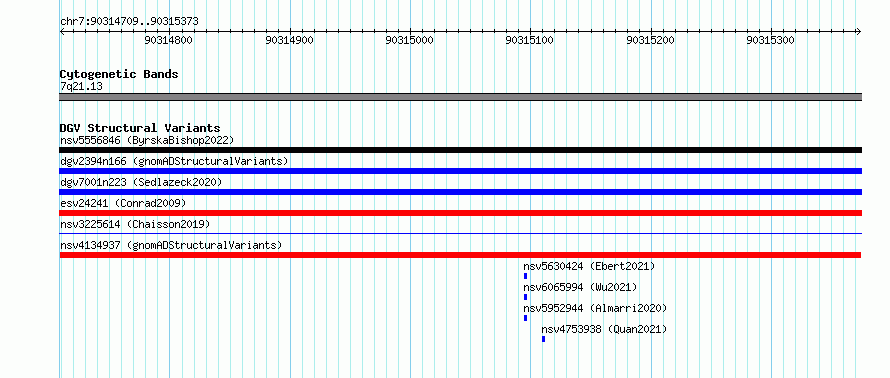The image size is (890, 378).
Task: Click ruler coordinate 90315200
Action: [650, 40]
